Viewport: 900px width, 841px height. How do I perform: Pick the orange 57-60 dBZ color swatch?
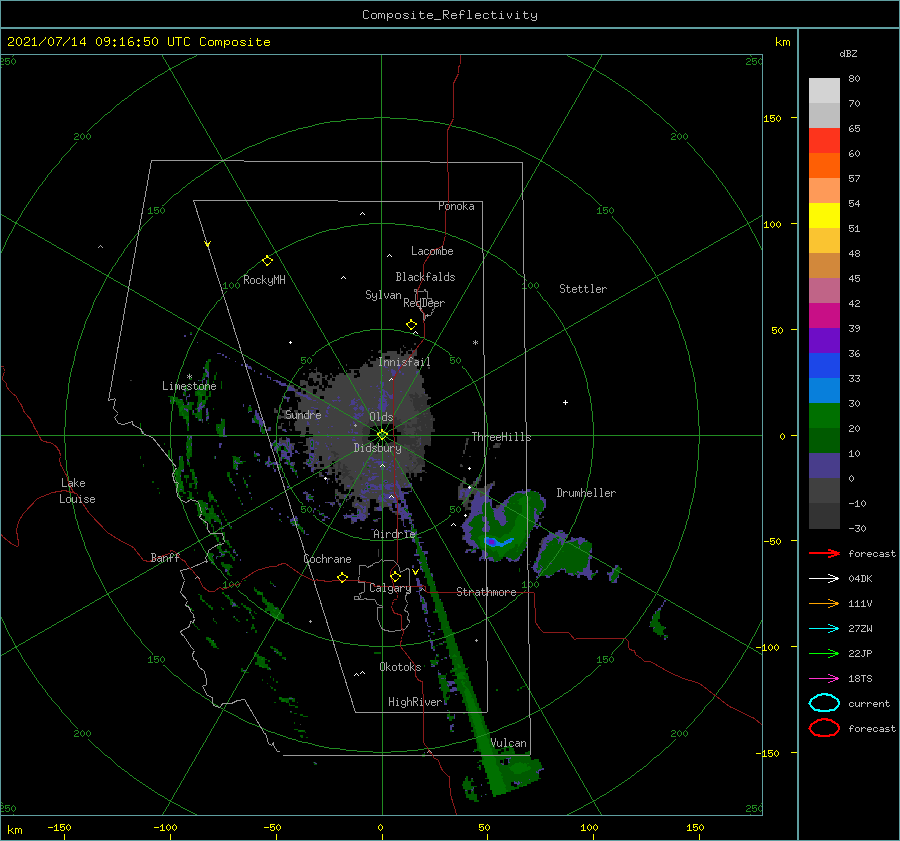(x=824, y=165)
